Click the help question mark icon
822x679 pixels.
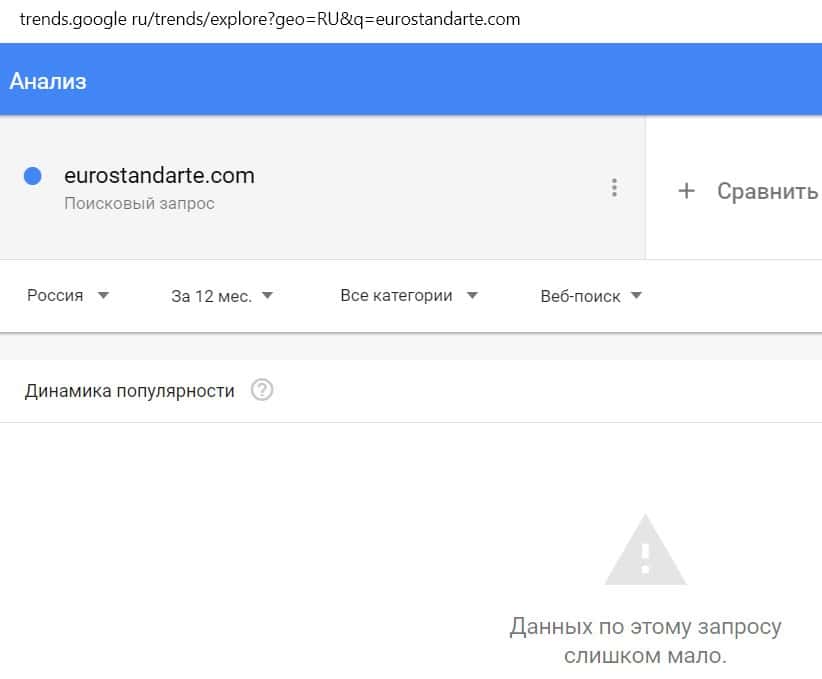pyautogui.click(x=262, y=390)
